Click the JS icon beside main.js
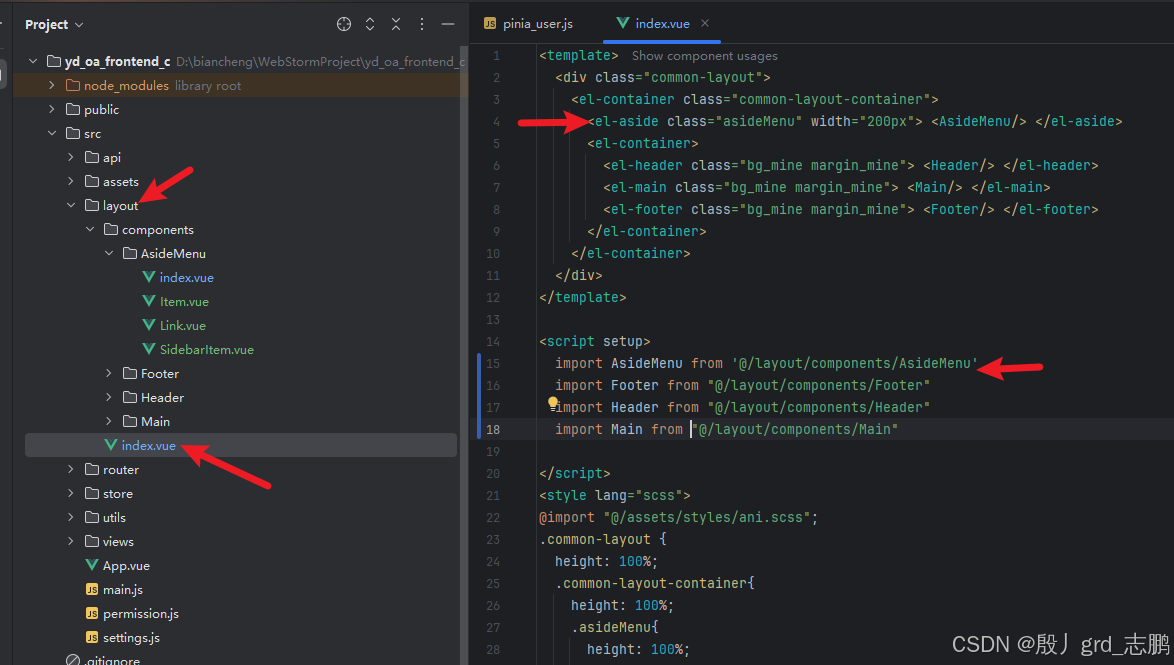1174x665 pixels. [92, 589]
